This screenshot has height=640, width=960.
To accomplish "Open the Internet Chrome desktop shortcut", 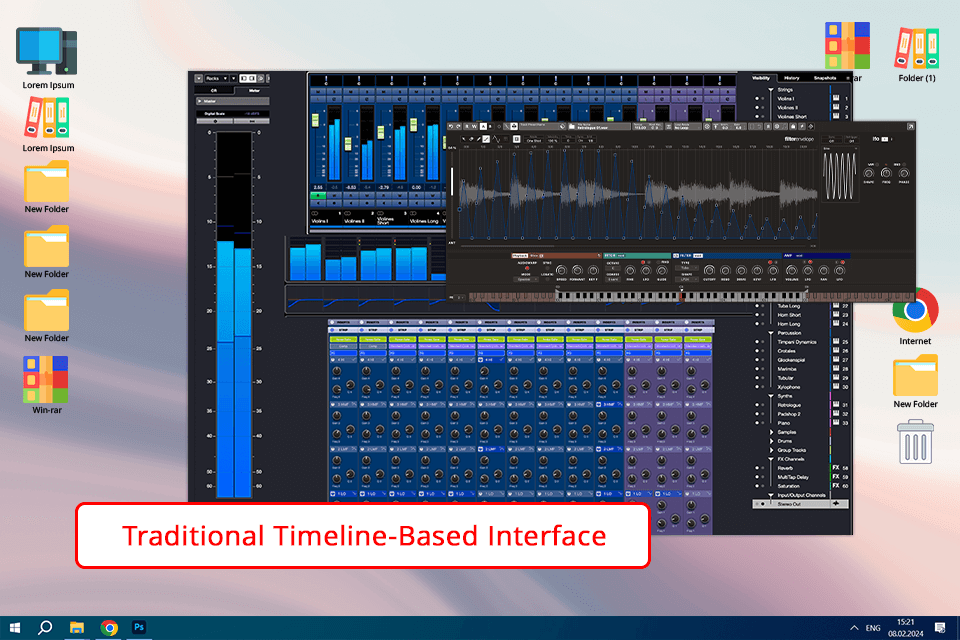I will click(915, 310).
